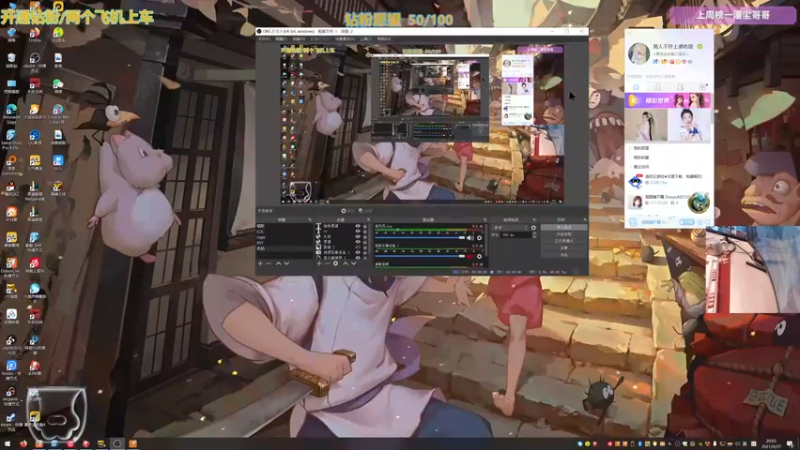Select the csgo scene in OBS
This screenshot has height=450, width=800.
284,237
